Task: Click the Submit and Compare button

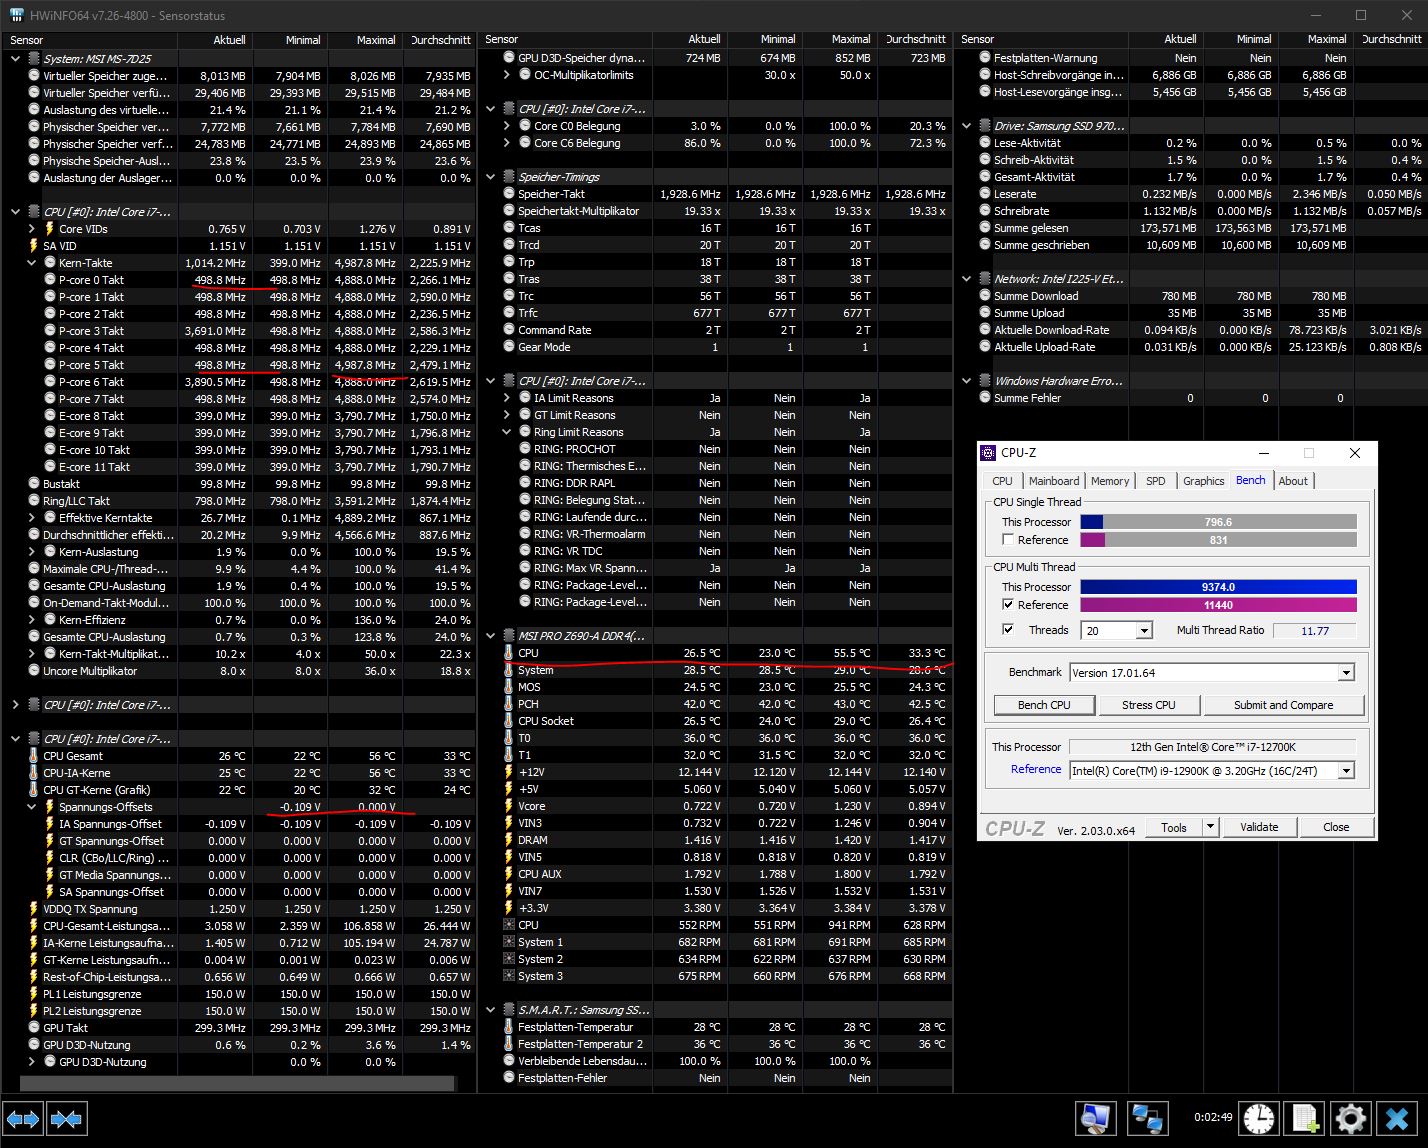Action: 1283,704
